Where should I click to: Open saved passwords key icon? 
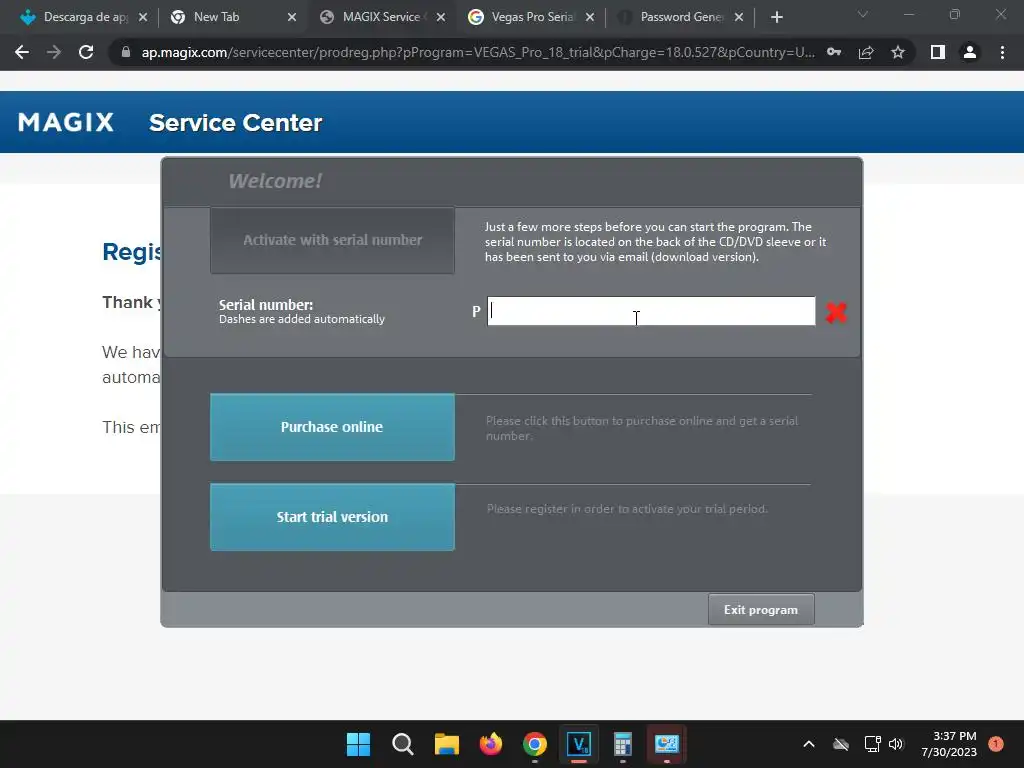[834, 52]
